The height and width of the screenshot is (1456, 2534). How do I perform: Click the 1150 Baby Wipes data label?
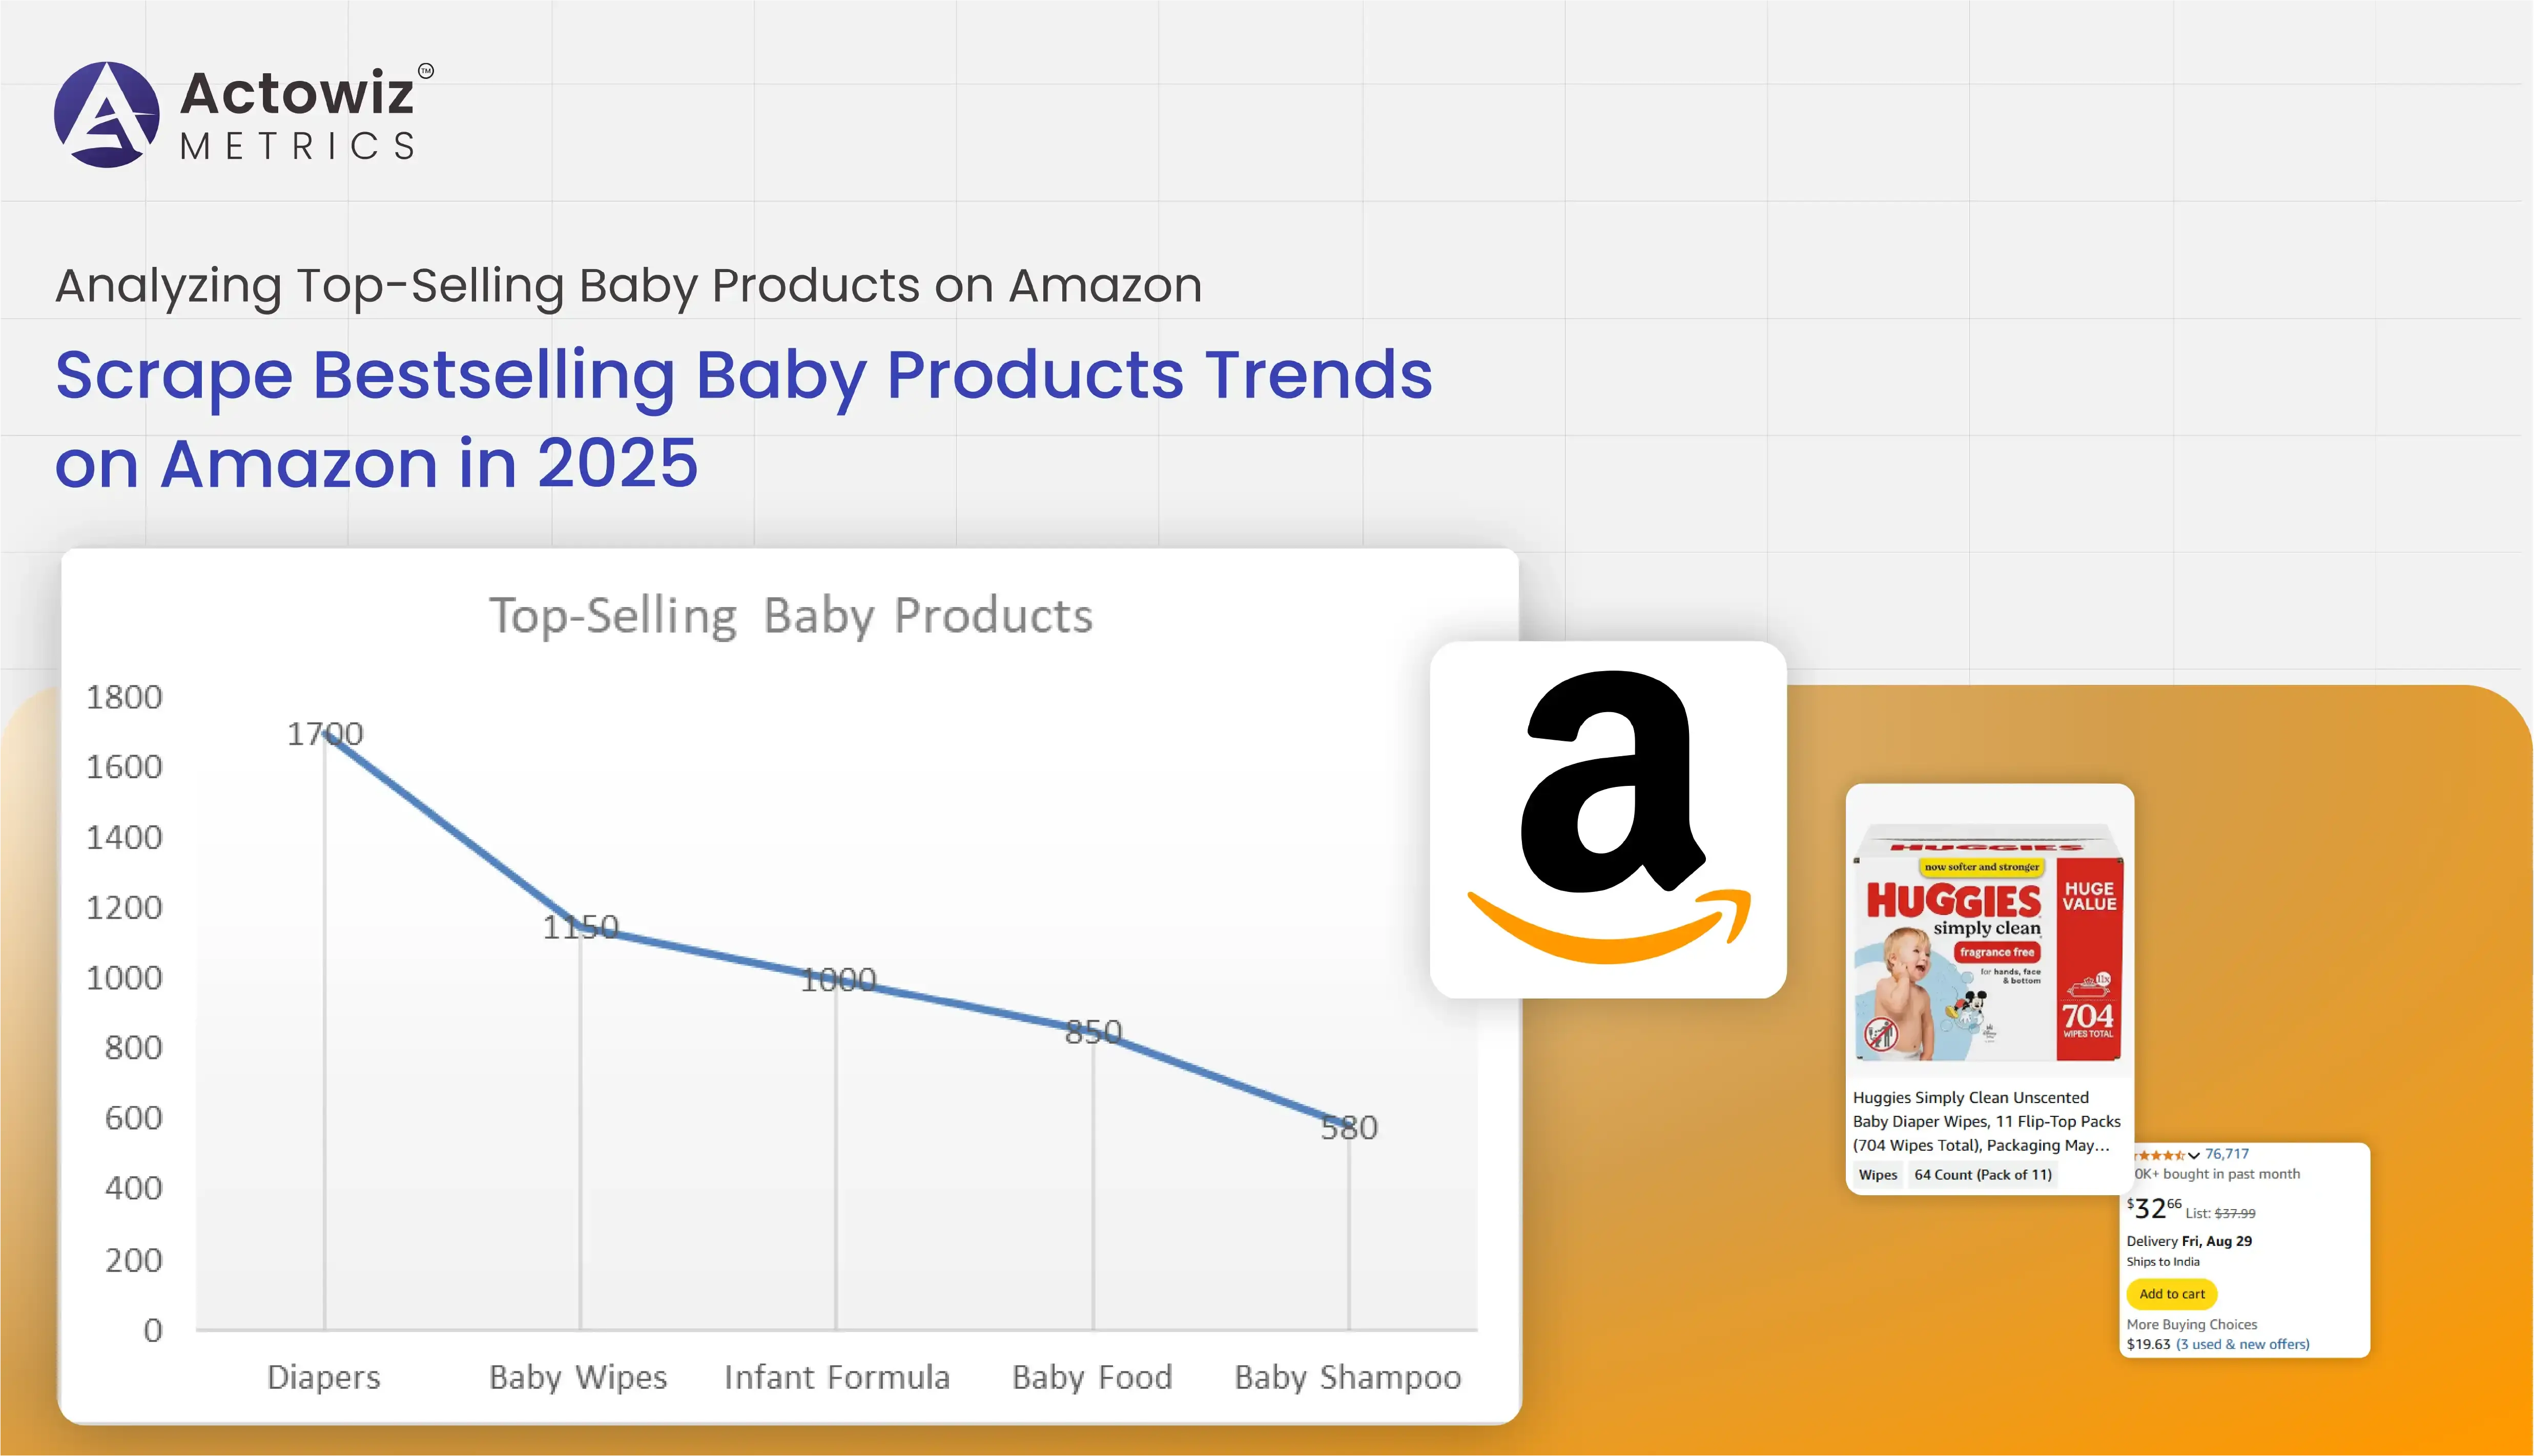pos(580,927)
